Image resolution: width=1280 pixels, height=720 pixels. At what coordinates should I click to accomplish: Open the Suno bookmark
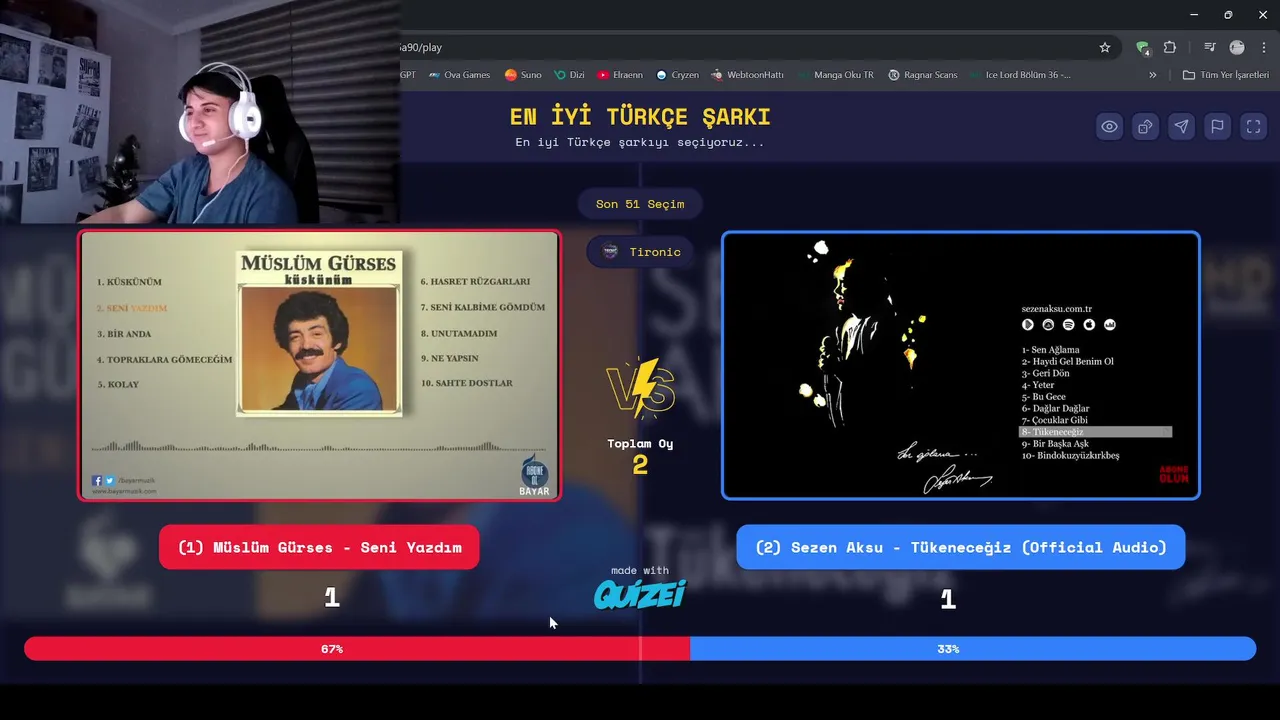[x=523, y=75]
